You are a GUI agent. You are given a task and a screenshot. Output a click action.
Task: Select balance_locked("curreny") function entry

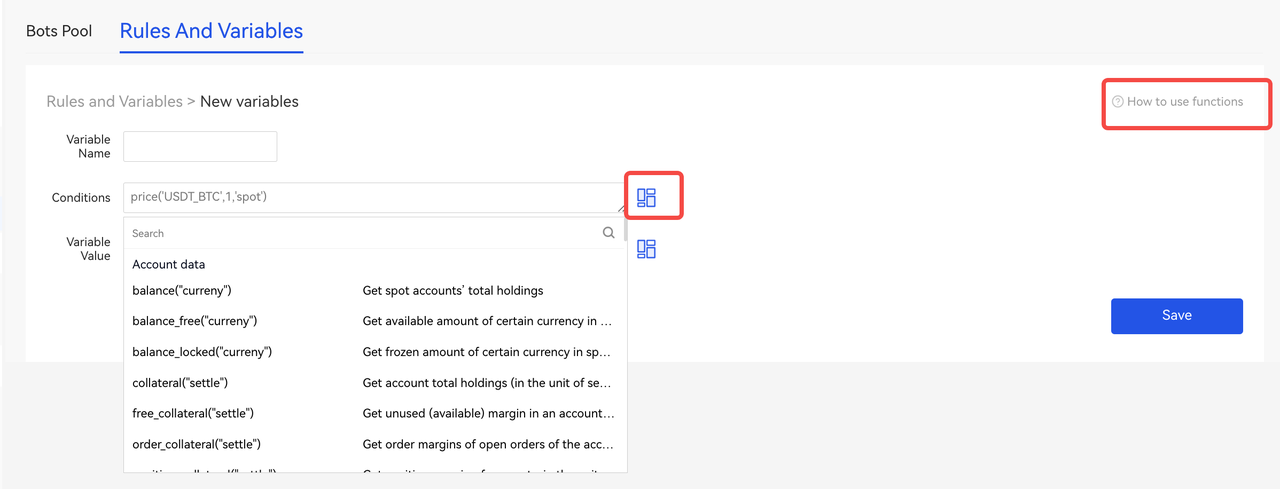pos(202,352)
